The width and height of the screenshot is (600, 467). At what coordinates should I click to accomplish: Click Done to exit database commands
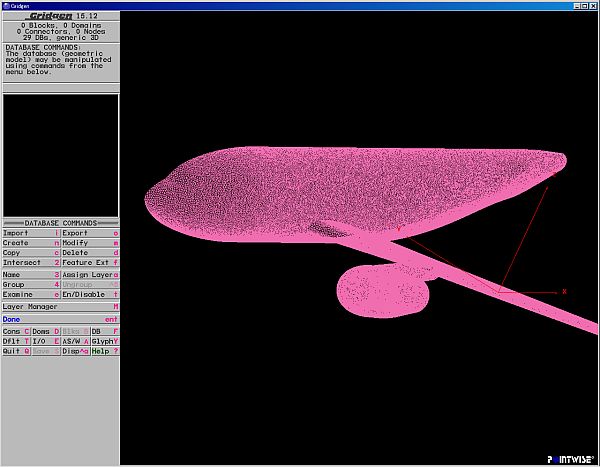60,319
